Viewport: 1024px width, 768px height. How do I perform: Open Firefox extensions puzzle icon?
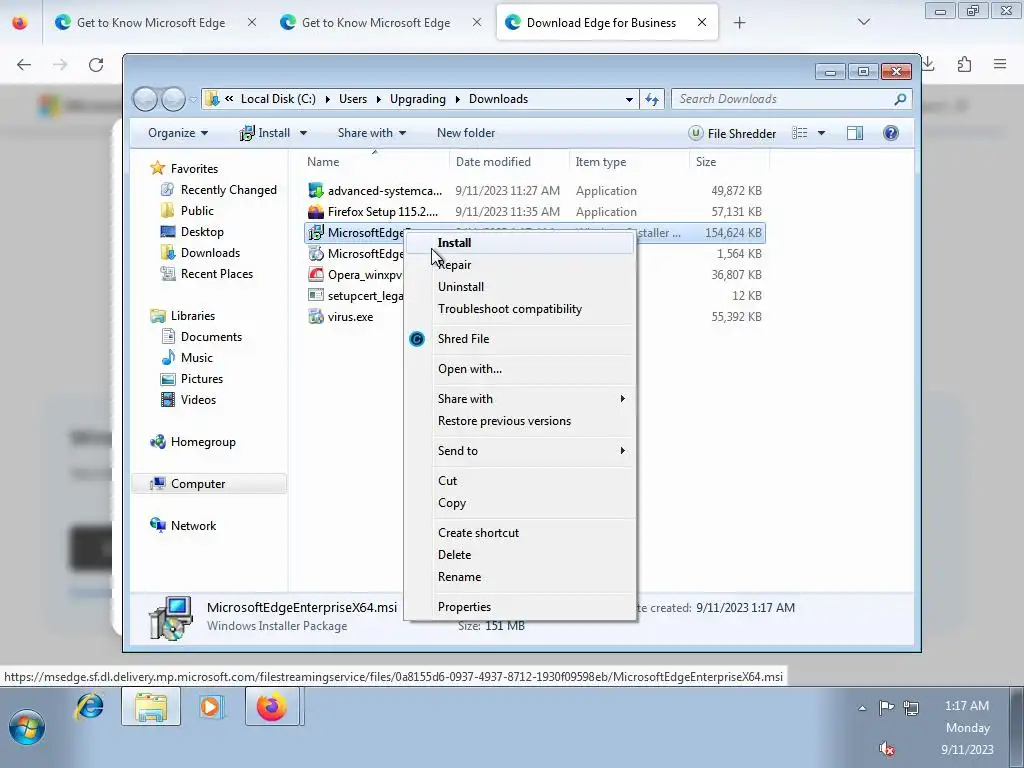point(964,64)
